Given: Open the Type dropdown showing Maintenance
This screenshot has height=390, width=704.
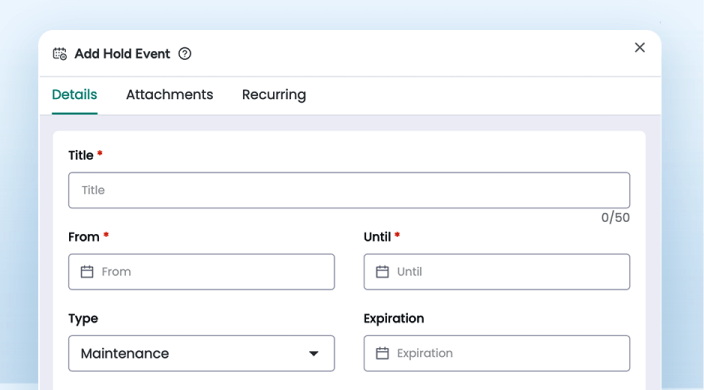Looking at the screenshot, I should 201,353.
